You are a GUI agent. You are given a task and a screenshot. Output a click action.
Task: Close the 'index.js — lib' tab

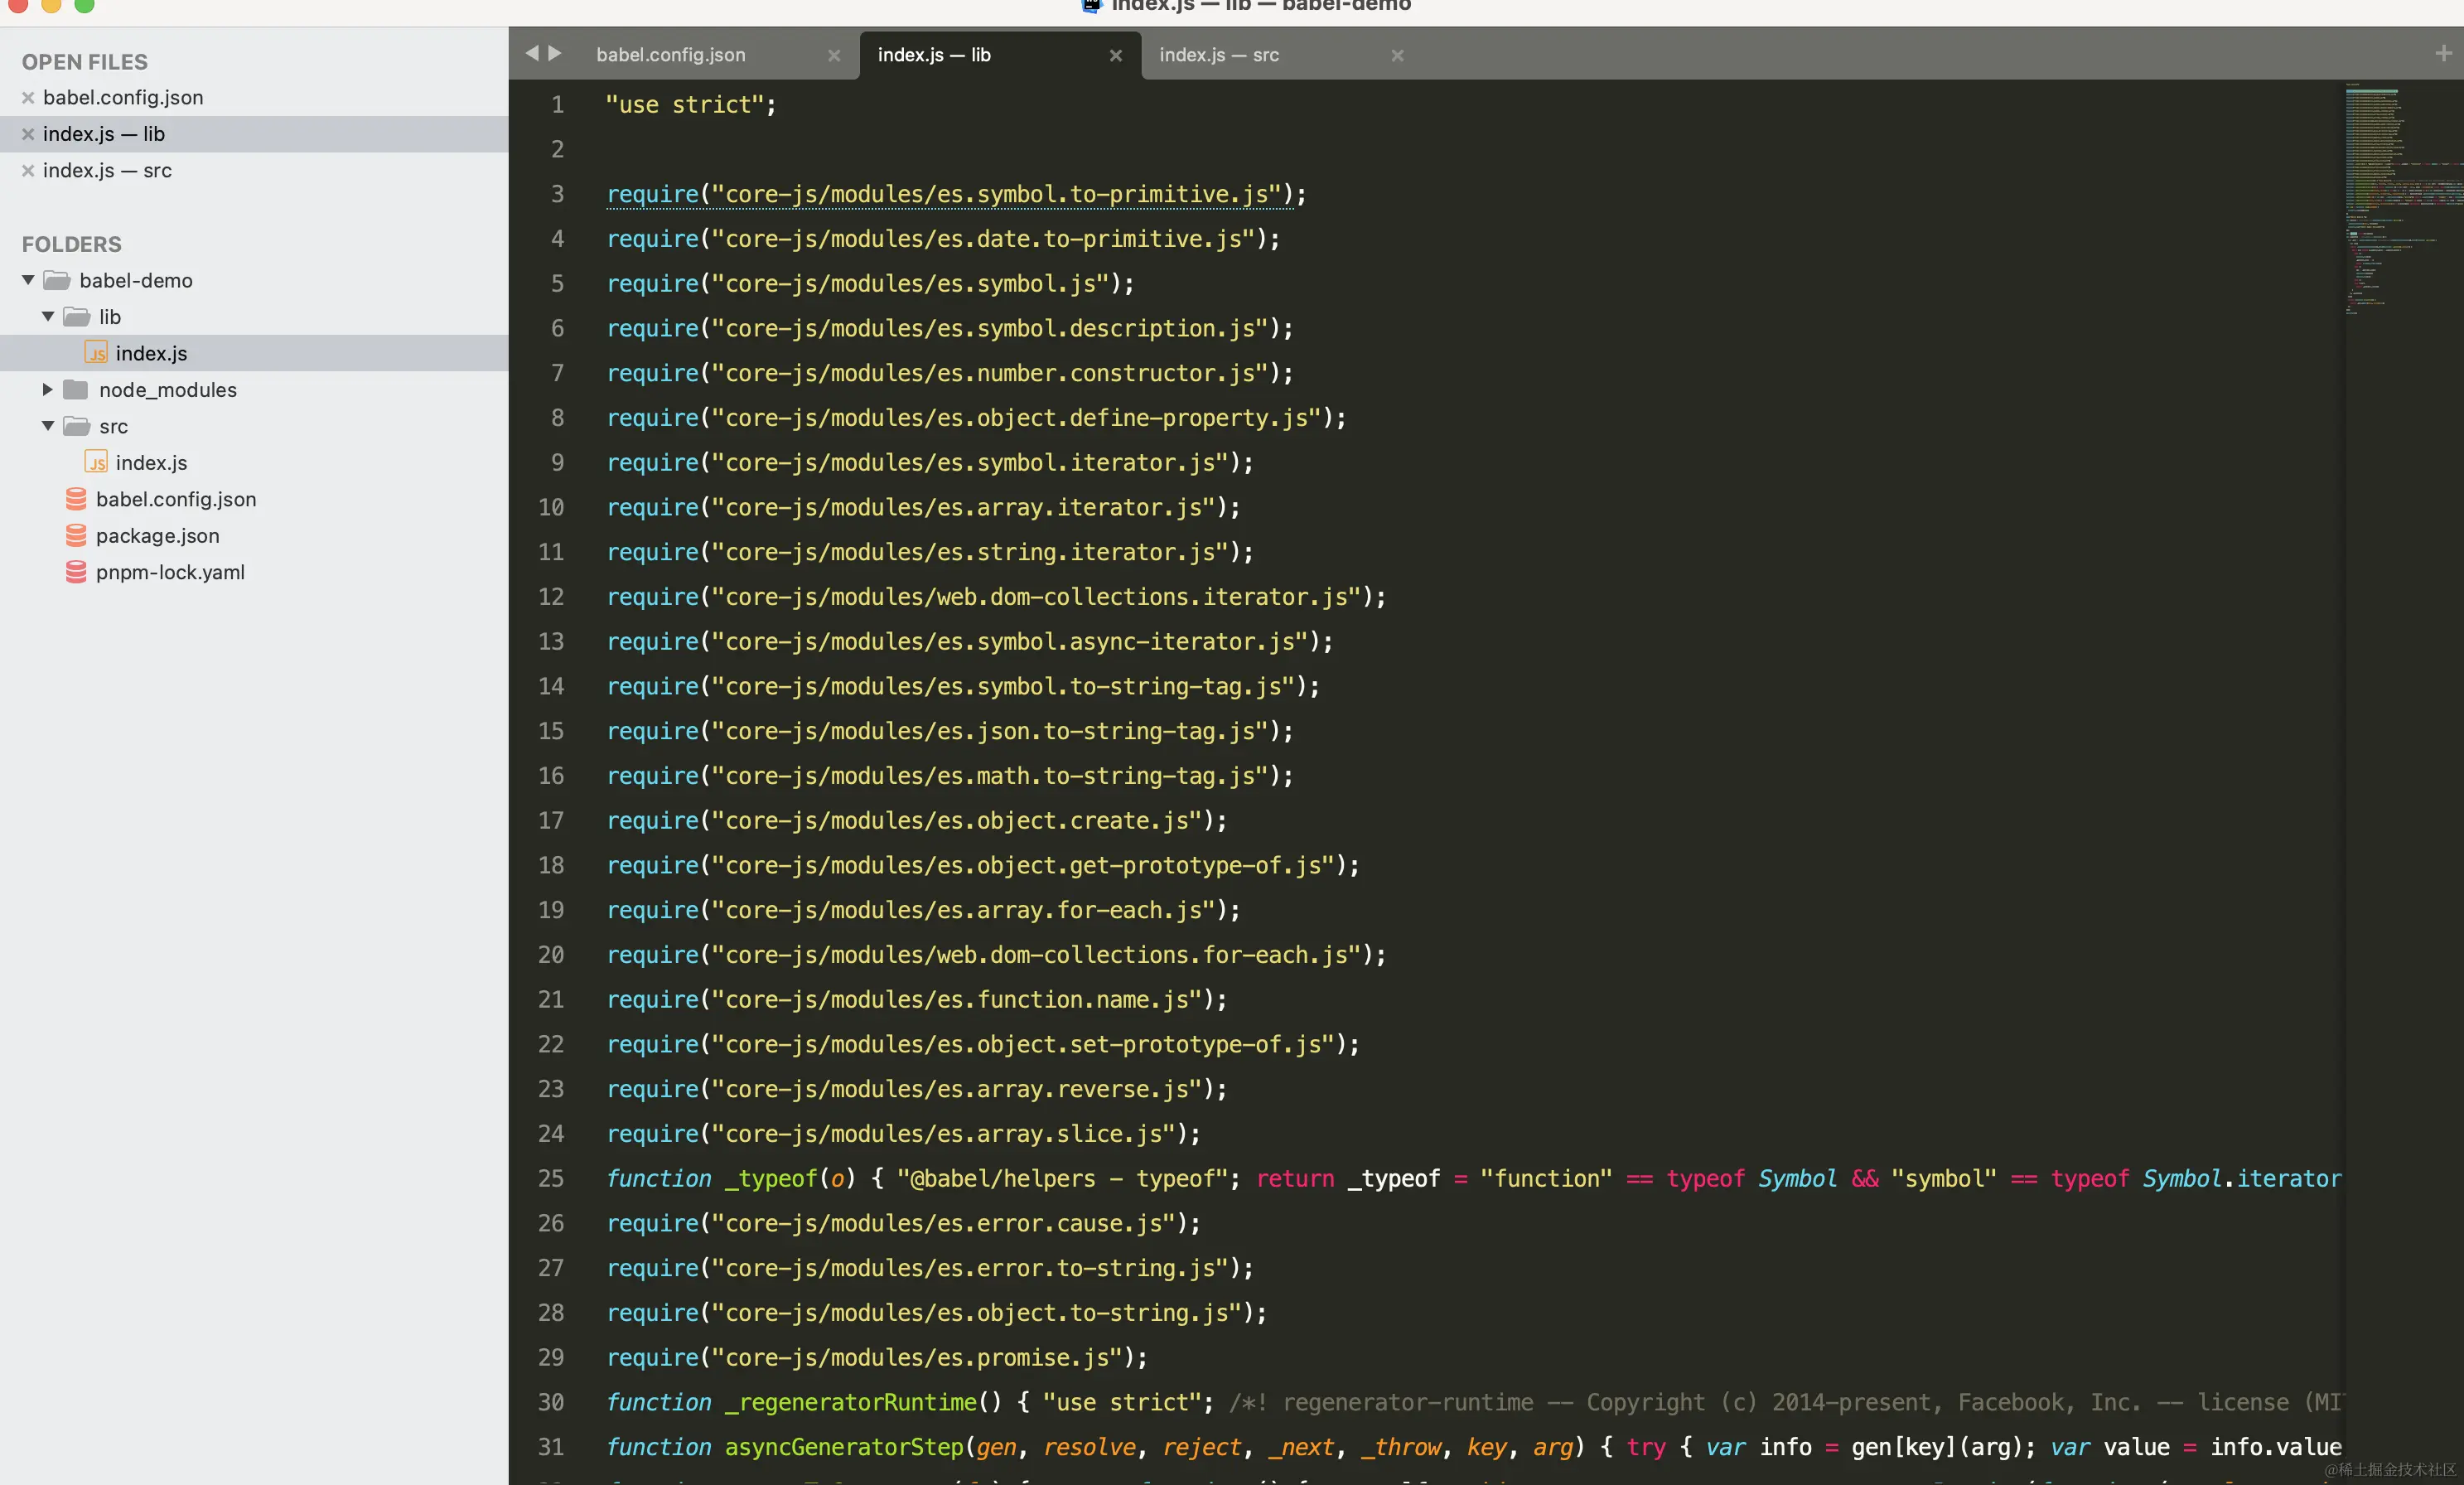pos(1116,56)
